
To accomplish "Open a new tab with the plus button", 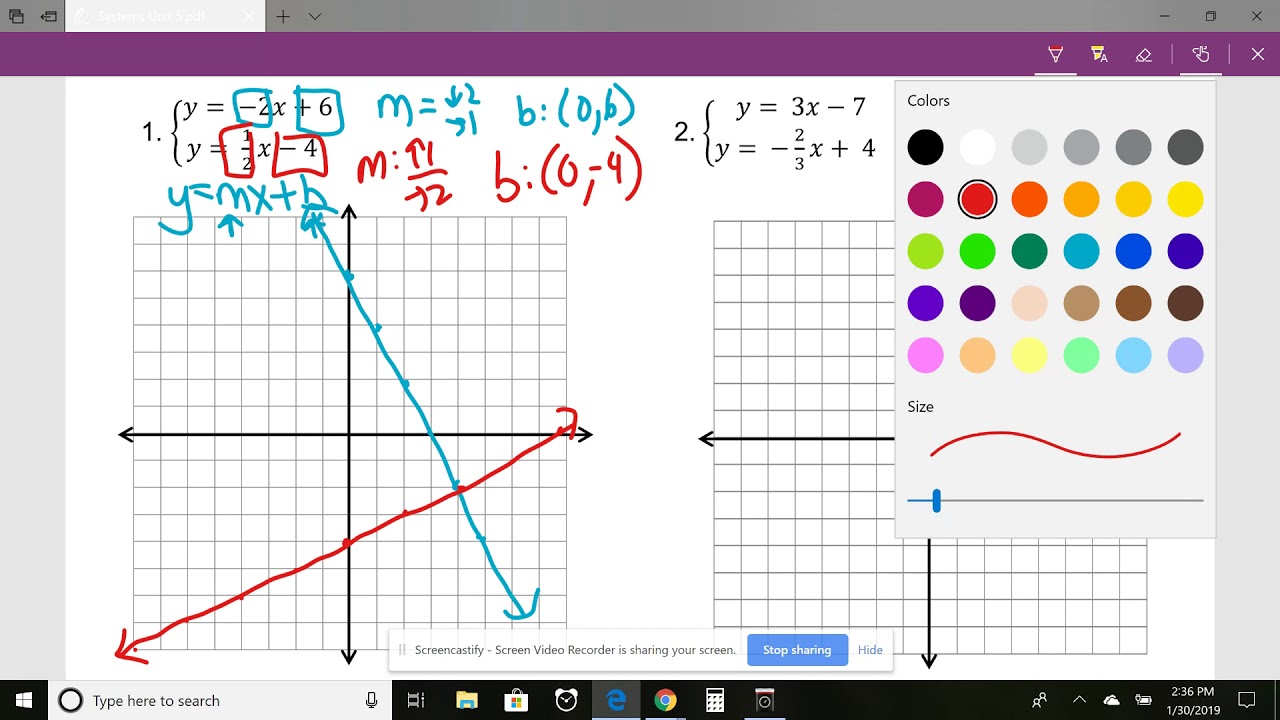I will [283, 16].
